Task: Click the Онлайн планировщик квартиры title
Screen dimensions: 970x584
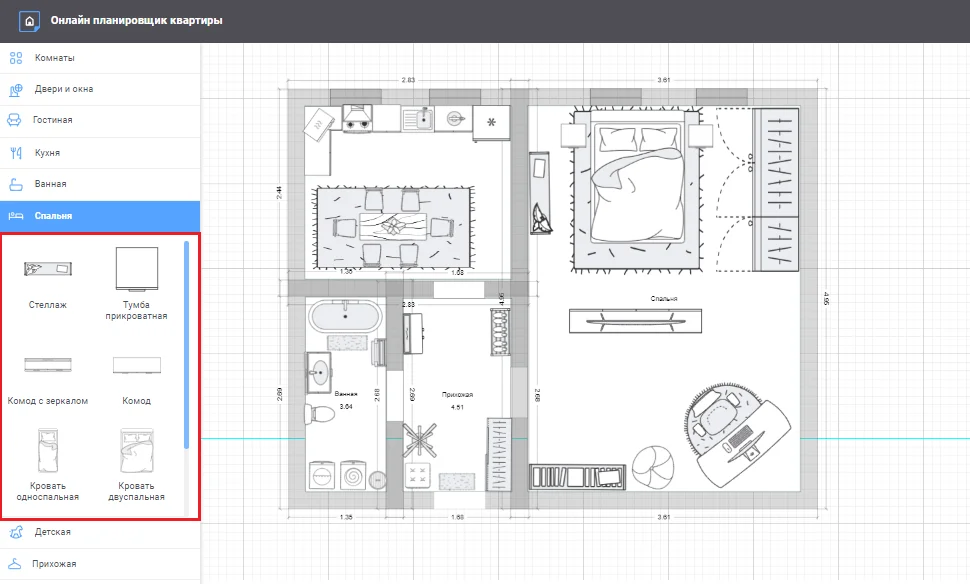Action: 137,20
